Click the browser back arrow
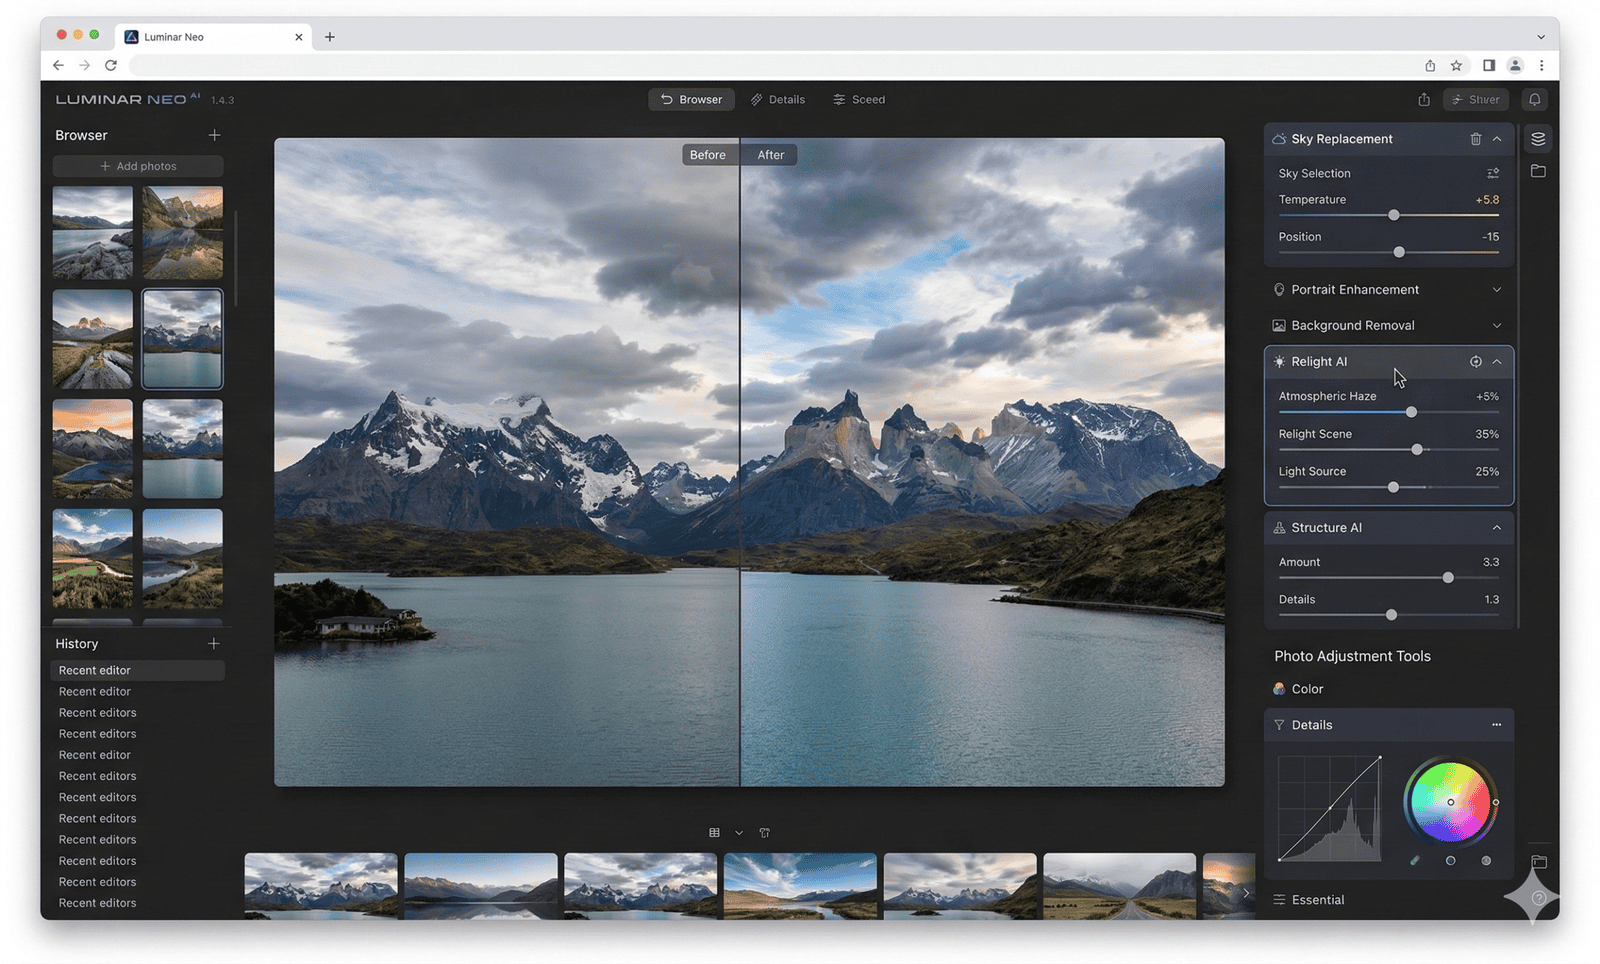This screenshot has height=964, width=1600. click(x=58, y=65)
